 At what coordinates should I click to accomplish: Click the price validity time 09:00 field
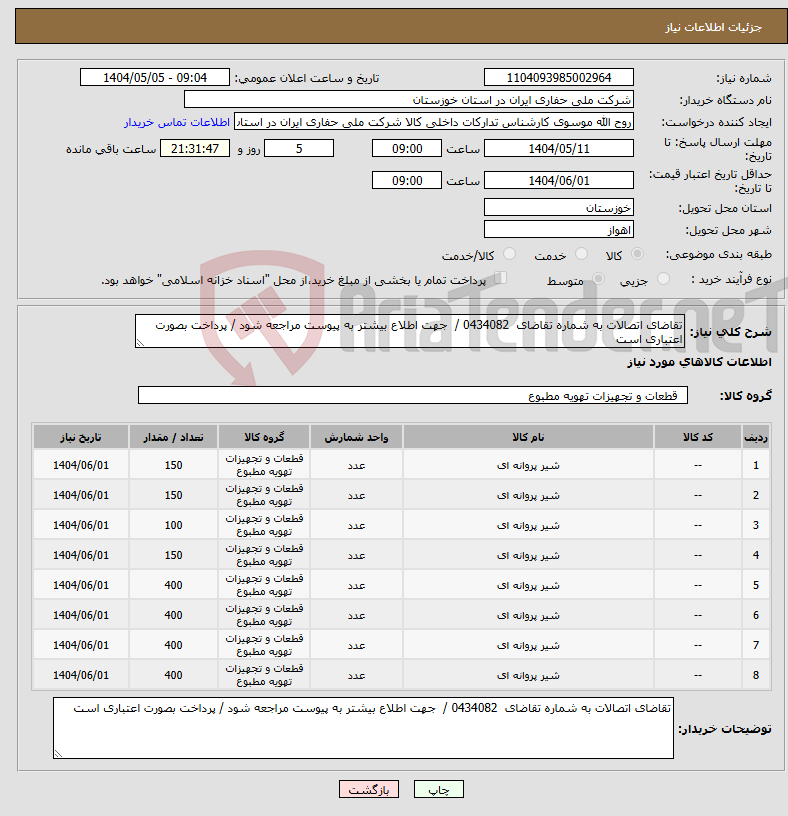tap(407, 181)
